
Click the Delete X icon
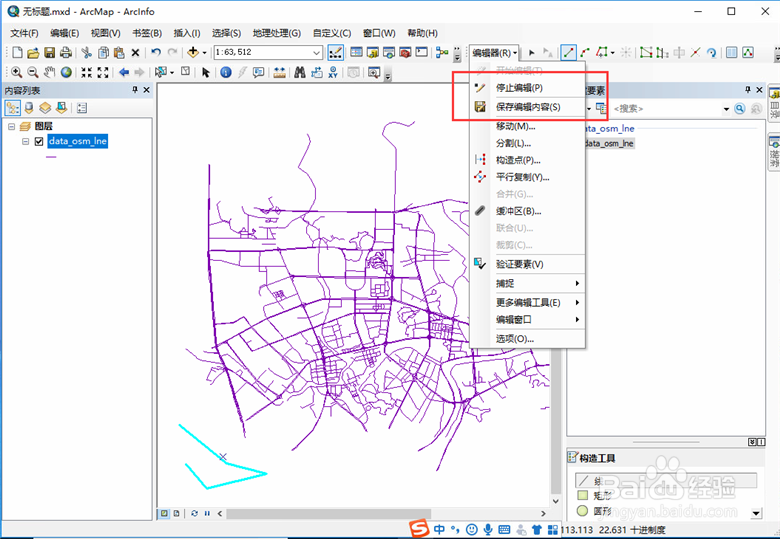pos(135,52)
